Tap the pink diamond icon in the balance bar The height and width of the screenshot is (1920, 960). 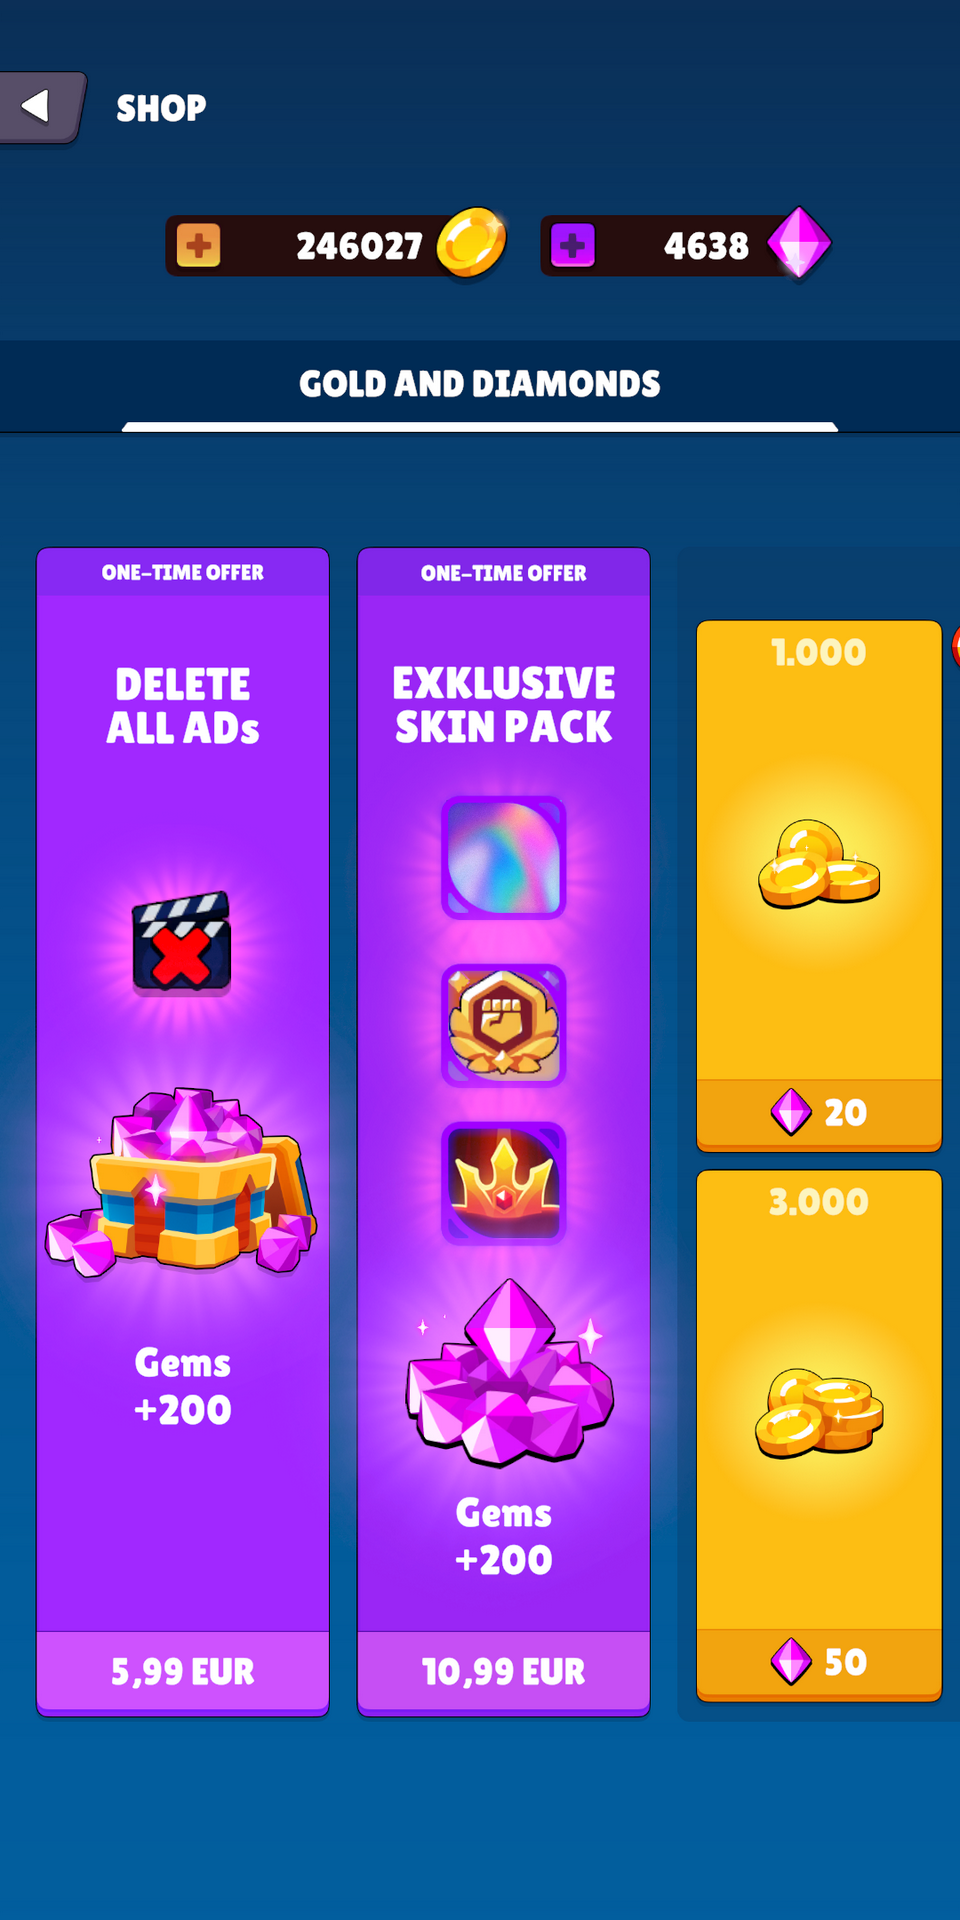[x=799, y=243]
